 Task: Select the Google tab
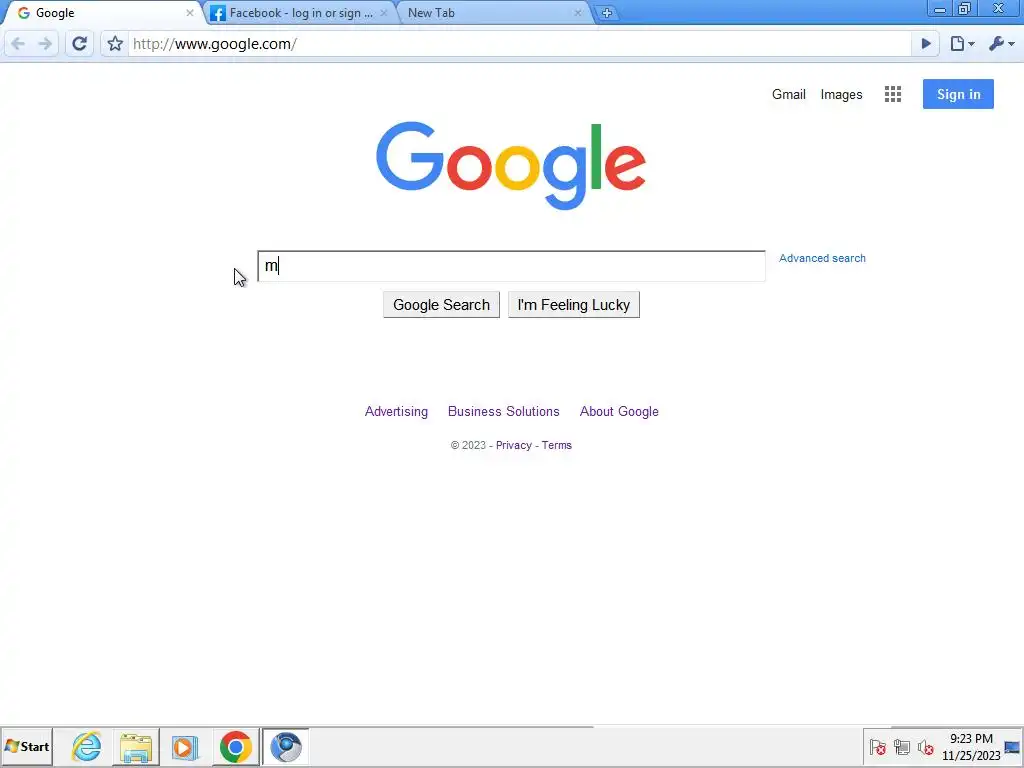[101, 13]
